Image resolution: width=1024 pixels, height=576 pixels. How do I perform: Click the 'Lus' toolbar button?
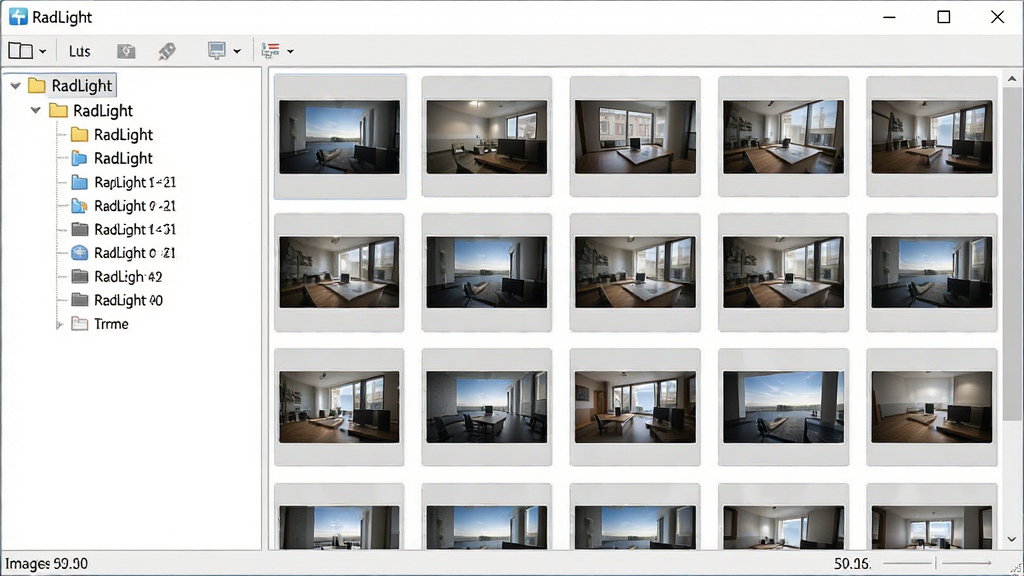tap(80, 52)
